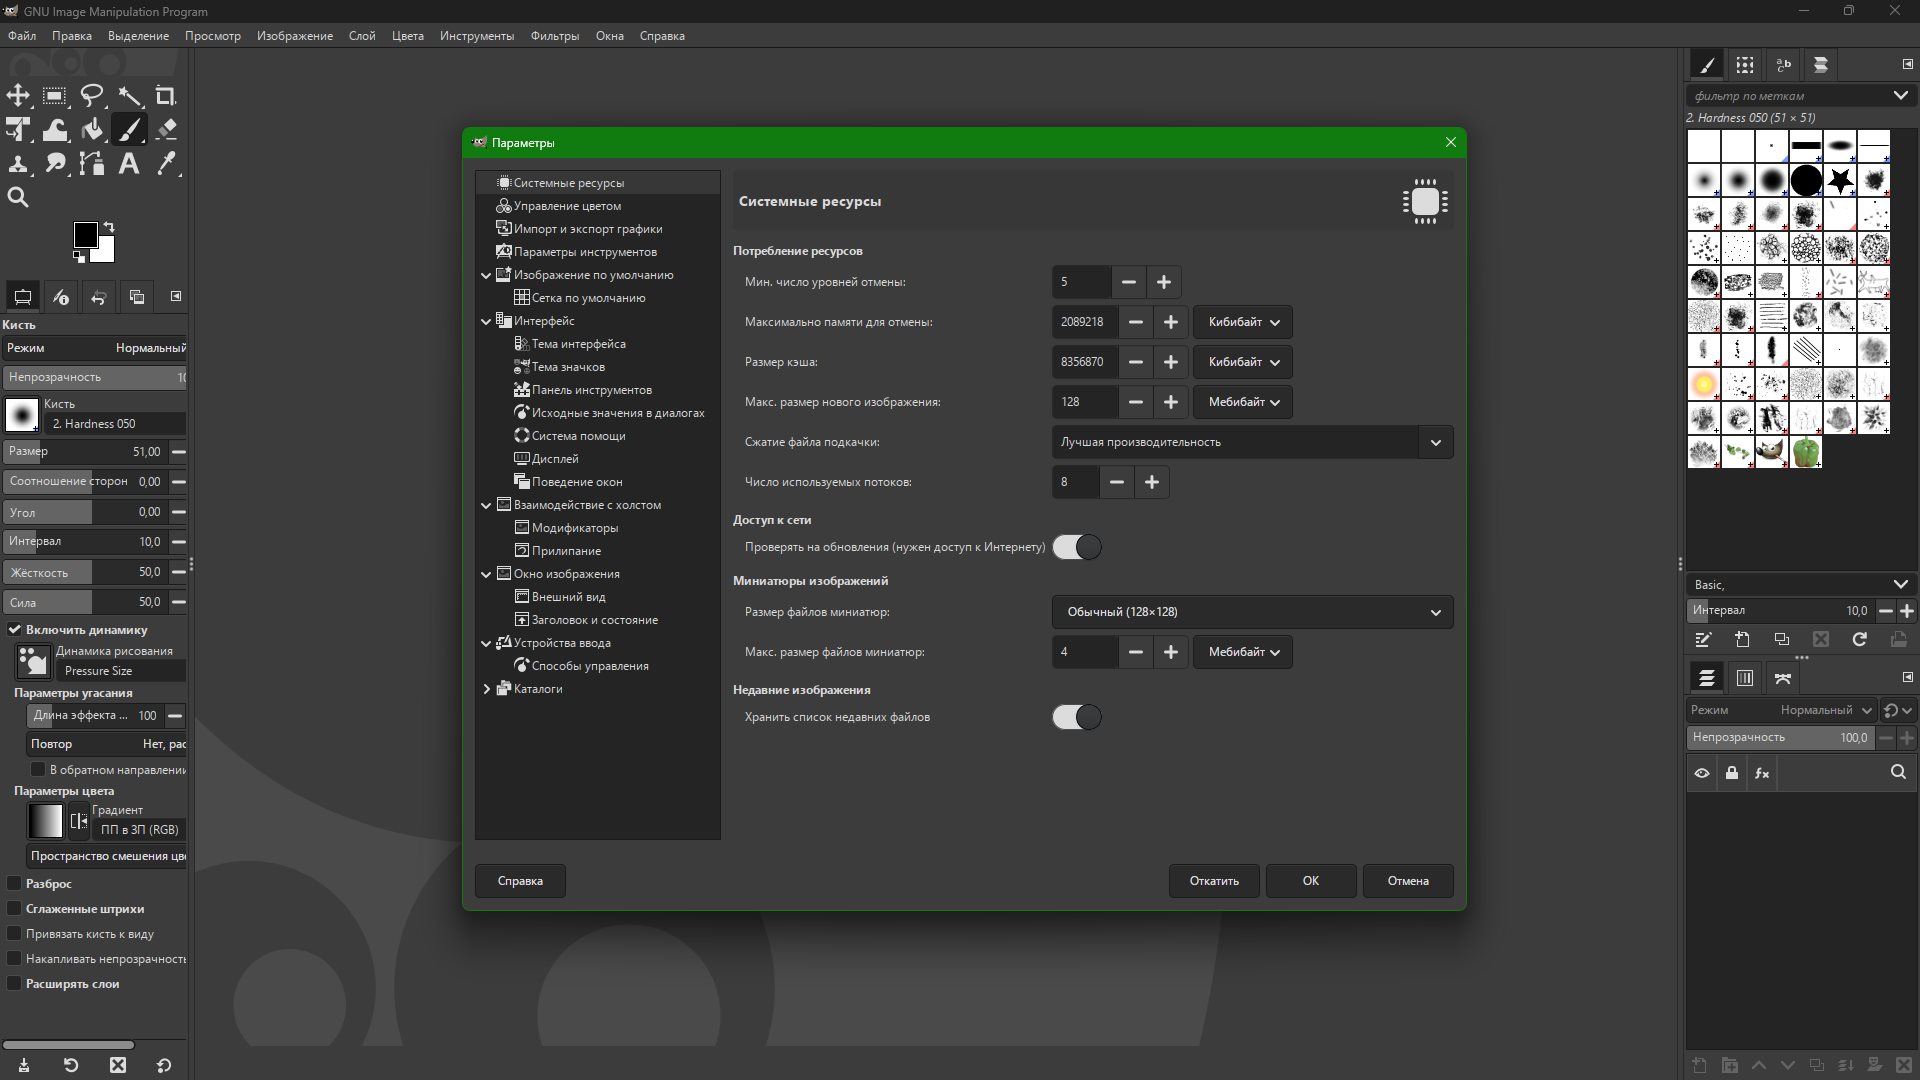Select the Warp Transform tool
The height and width of the screenshot is (1080, 1920).
tap(55, 129)
